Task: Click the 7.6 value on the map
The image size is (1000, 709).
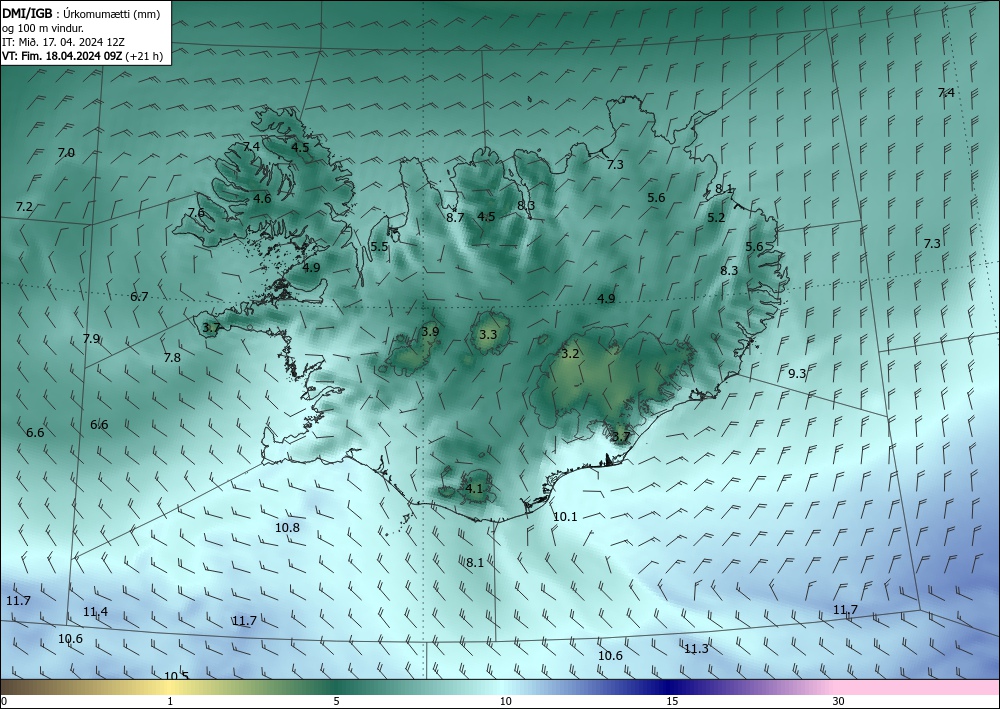Action: [x=196, y=213]
